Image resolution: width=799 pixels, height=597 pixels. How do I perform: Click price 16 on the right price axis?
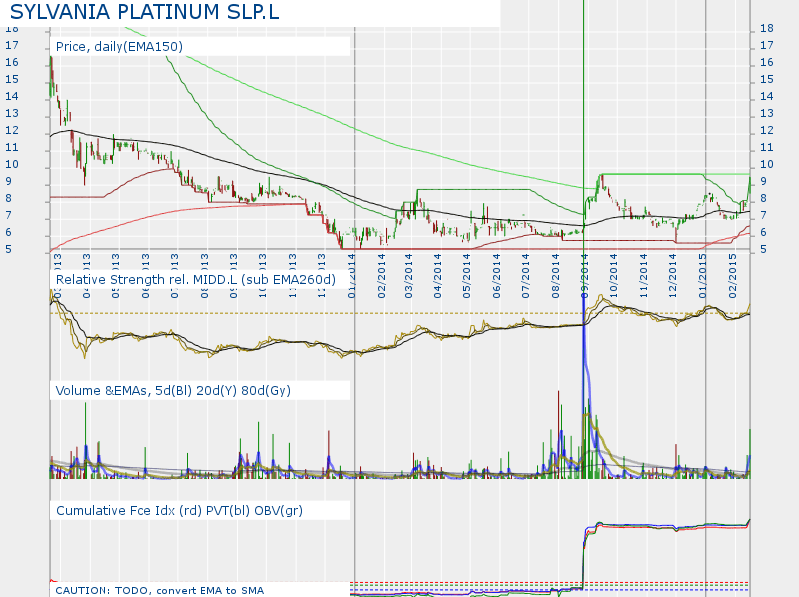pos(767,62)
